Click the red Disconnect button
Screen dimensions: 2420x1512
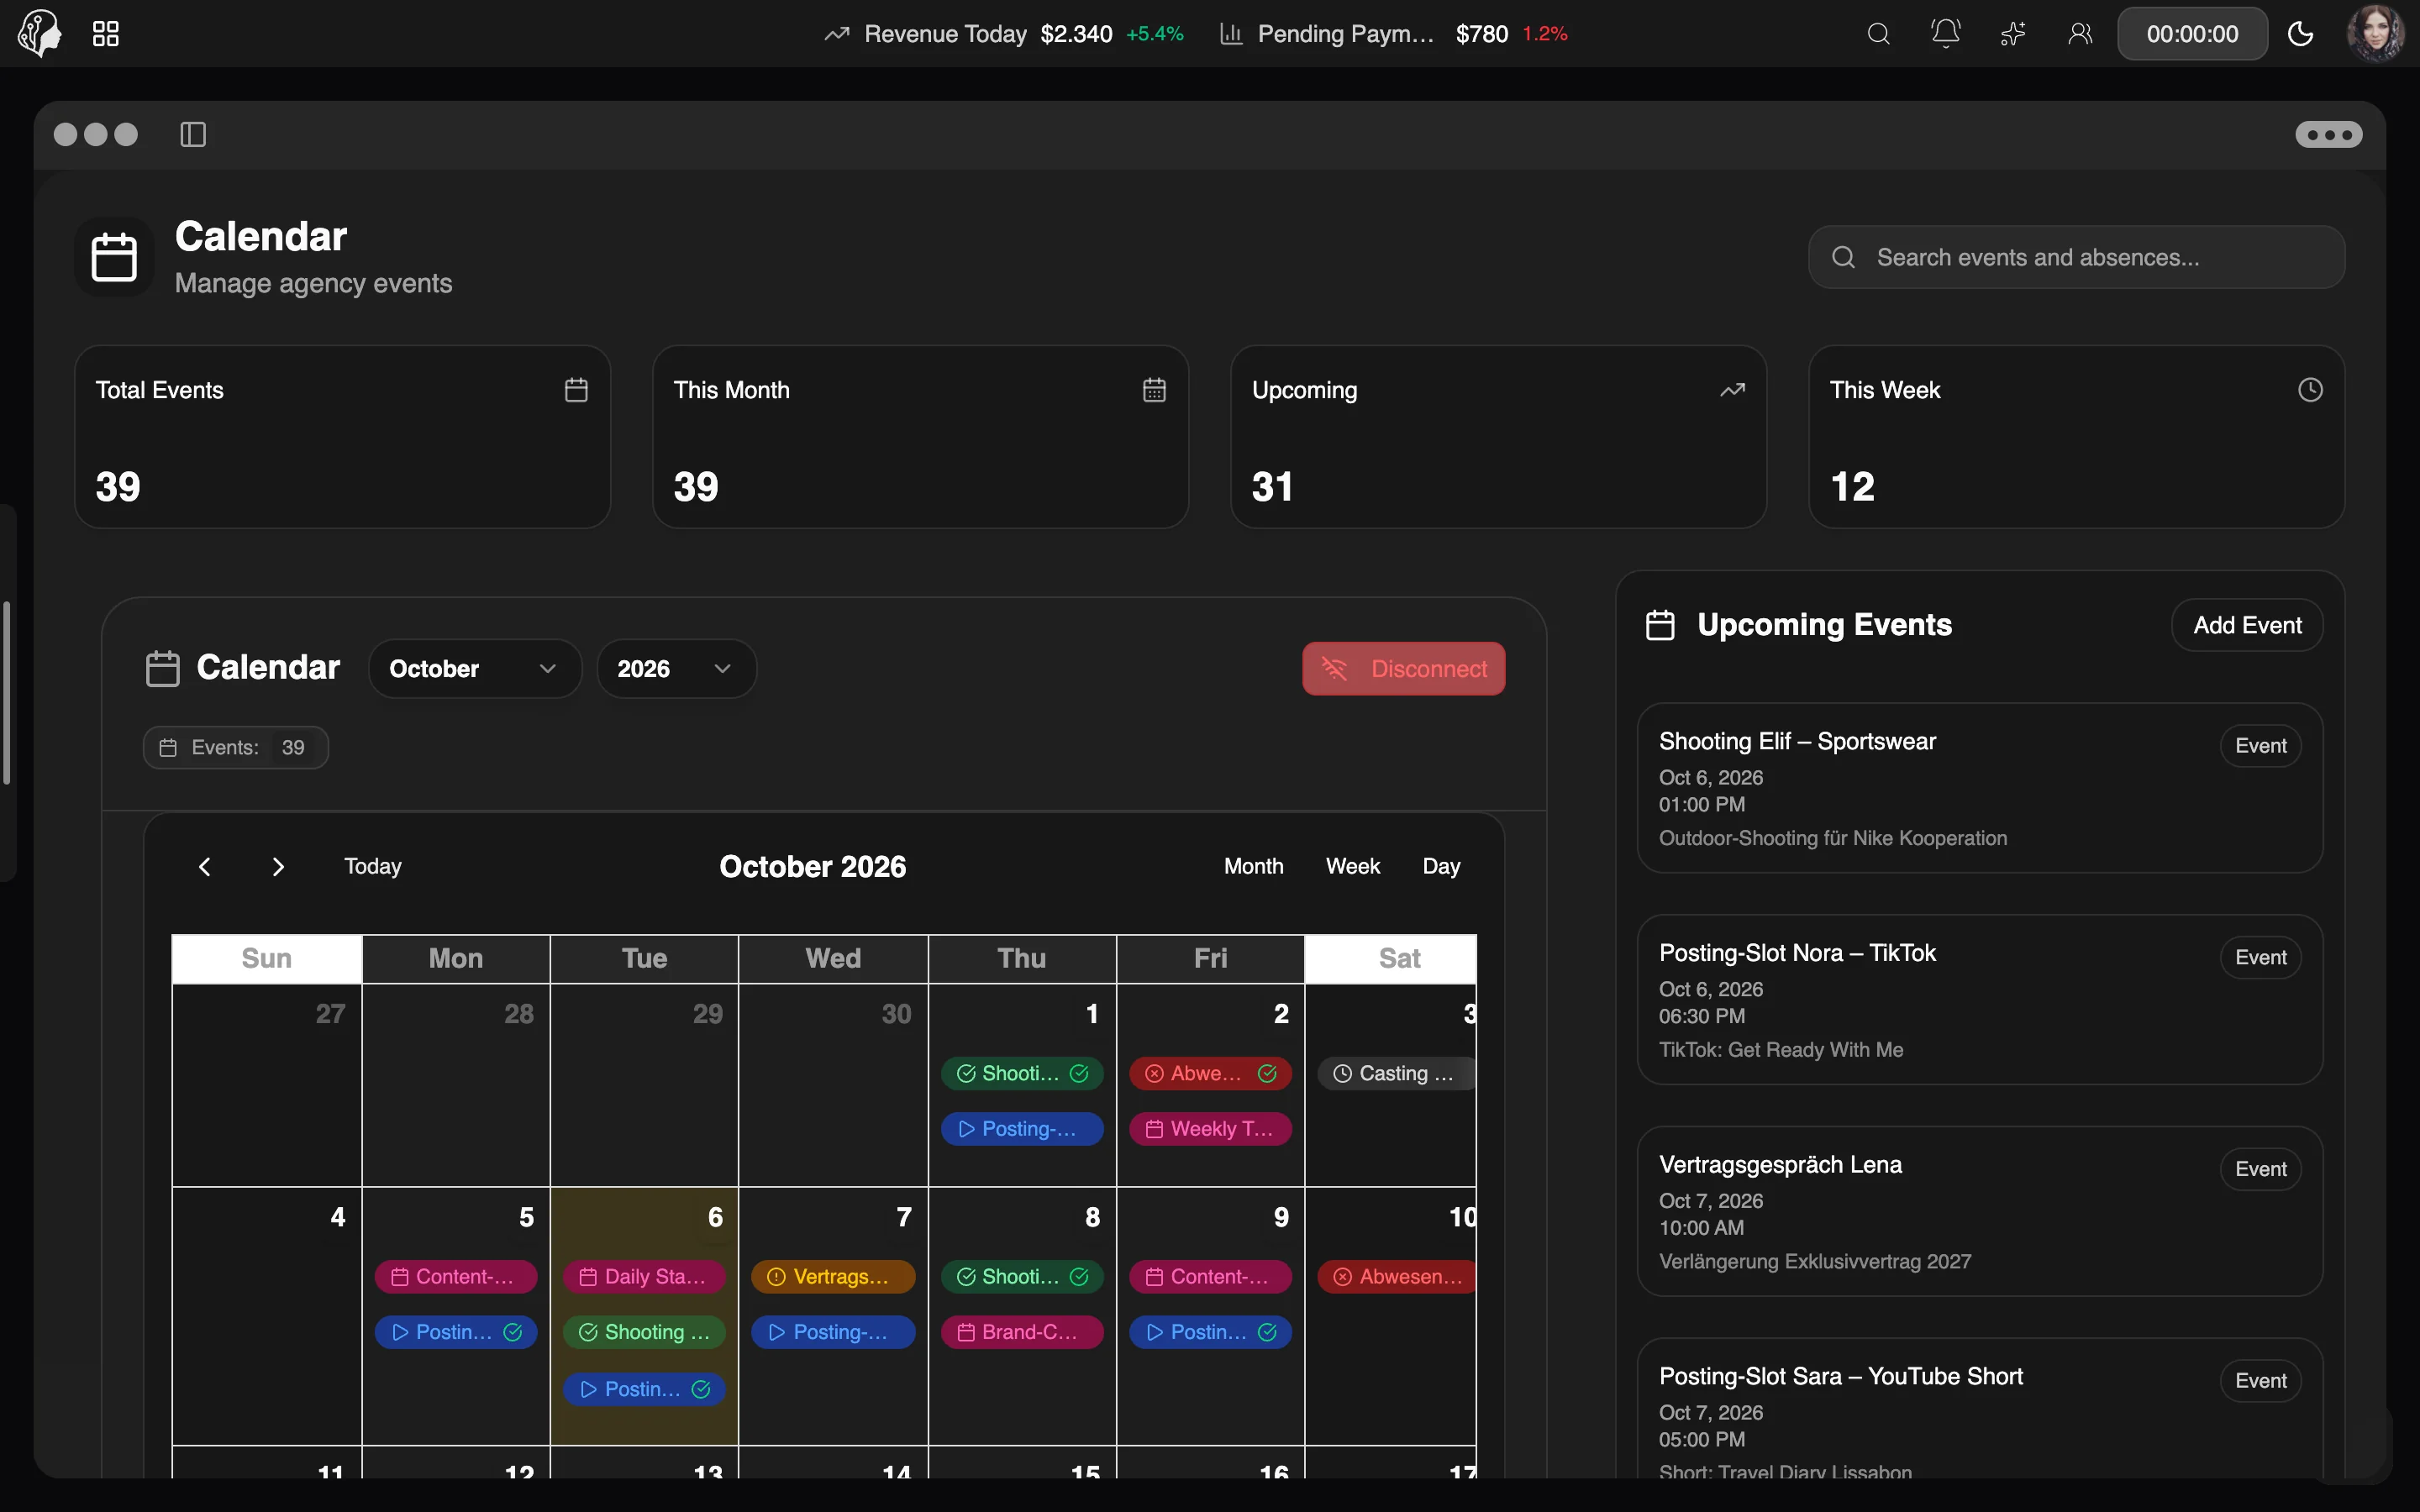point(1403,668)
